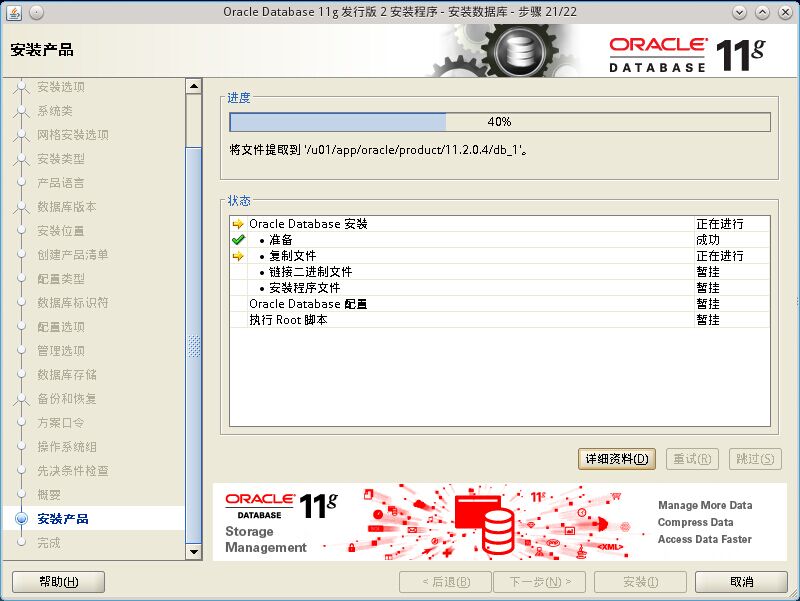Click the 跳过(S) button
The width and height of the screenshot is (800, 601).
755,459
